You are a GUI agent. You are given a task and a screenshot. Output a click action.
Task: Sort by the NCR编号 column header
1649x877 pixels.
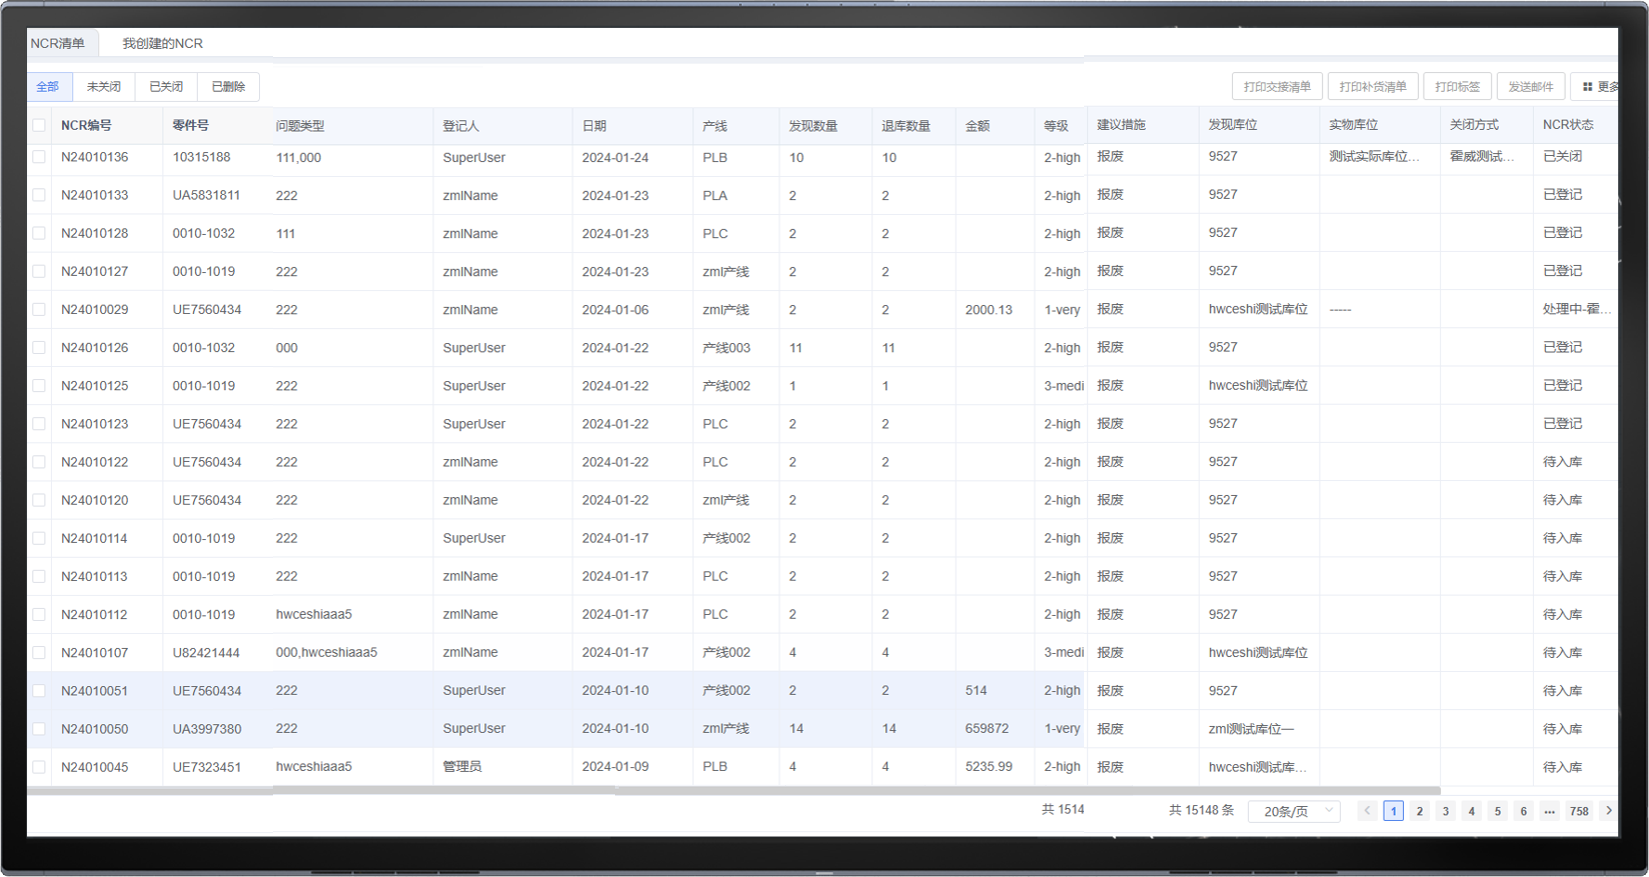pos(86,126)
